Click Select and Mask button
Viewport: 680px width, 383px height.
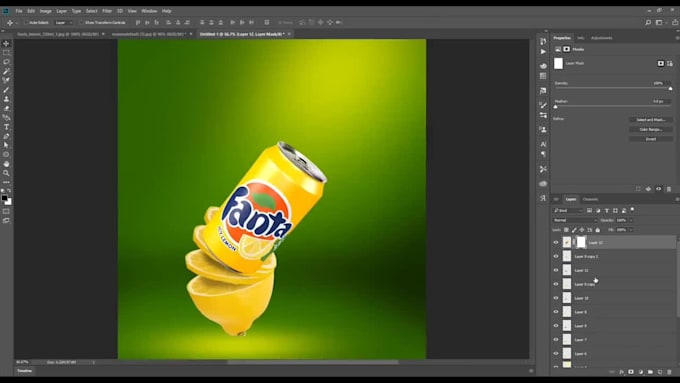(x=651, y=120)
